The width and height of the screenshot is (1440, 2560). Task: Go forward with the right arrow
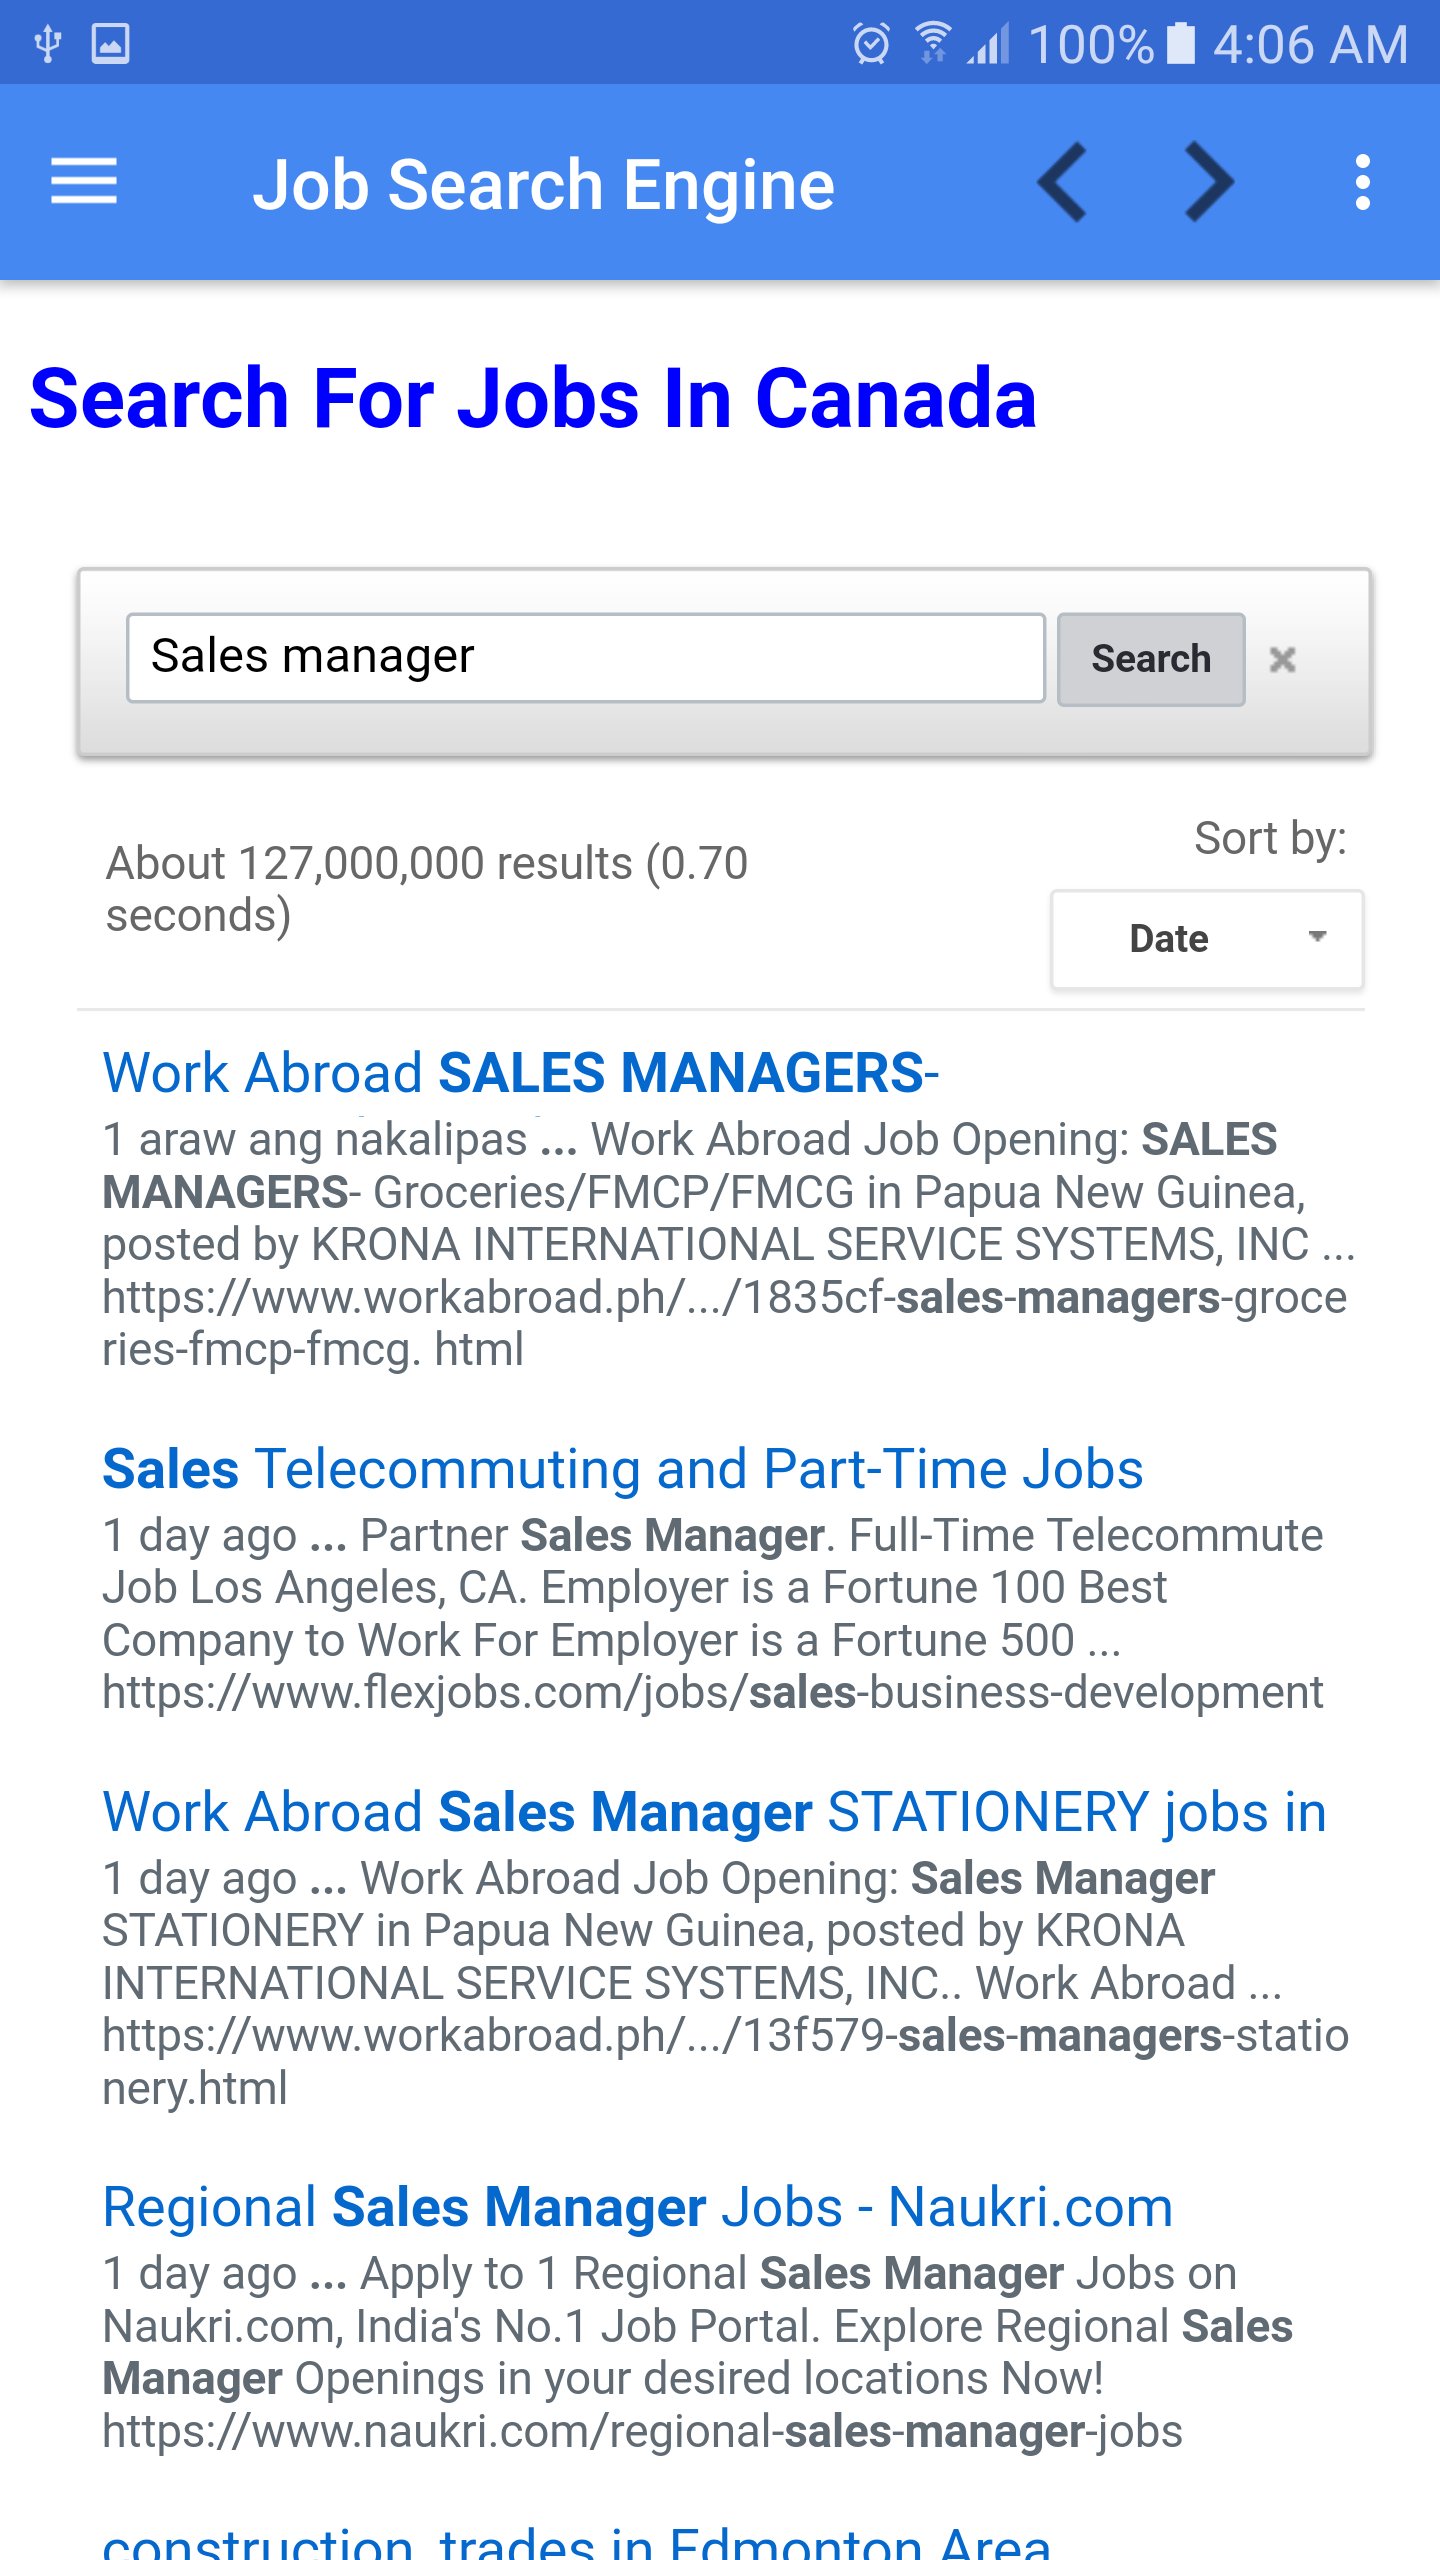click(x=1208, y=183)
